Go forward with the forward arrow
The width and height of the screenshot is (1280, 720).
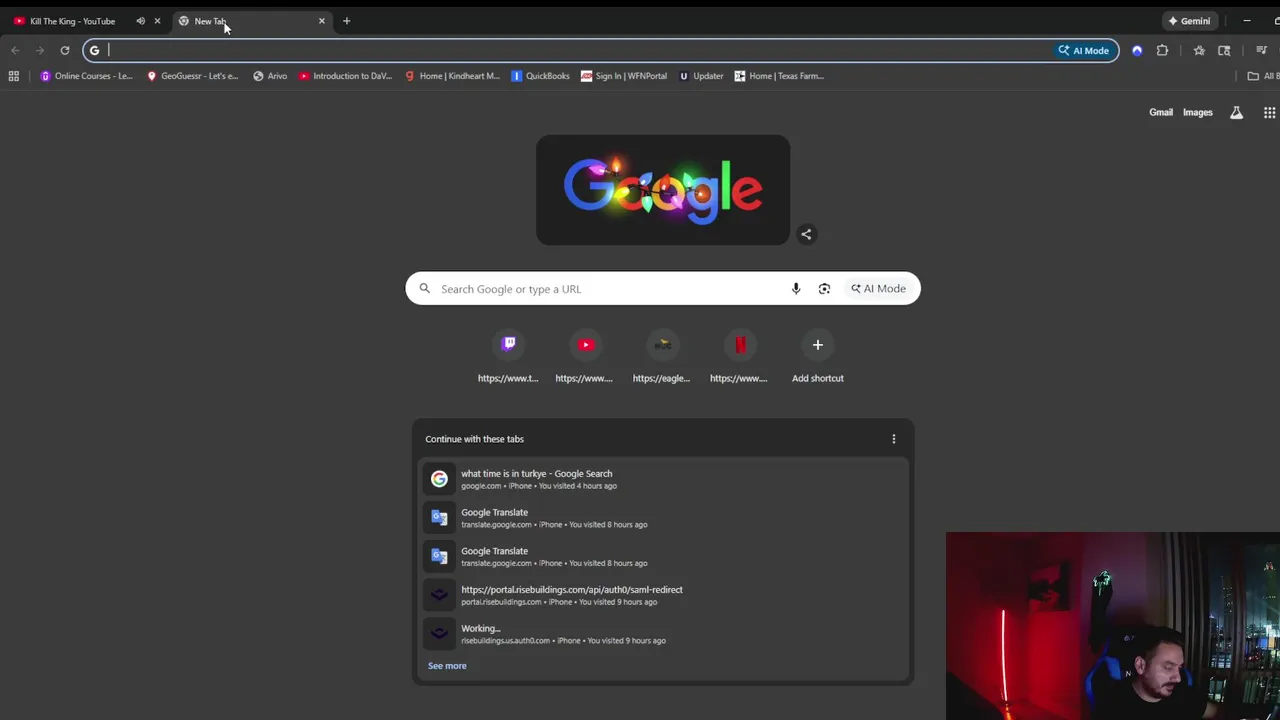(x=40, y=50)
